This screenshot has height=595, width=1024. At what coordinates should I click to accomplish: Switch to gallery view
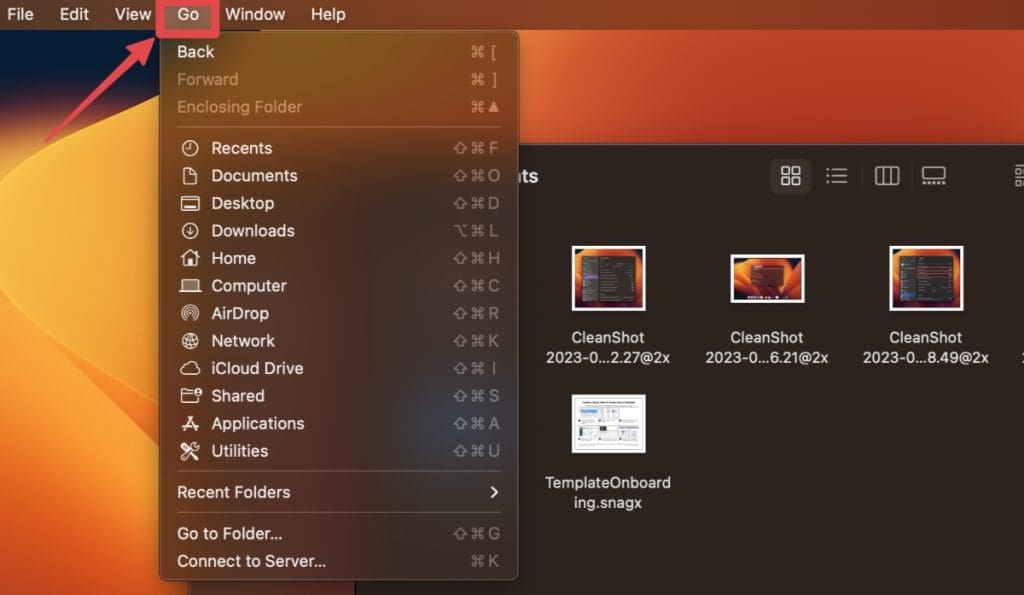coord(933,176)
